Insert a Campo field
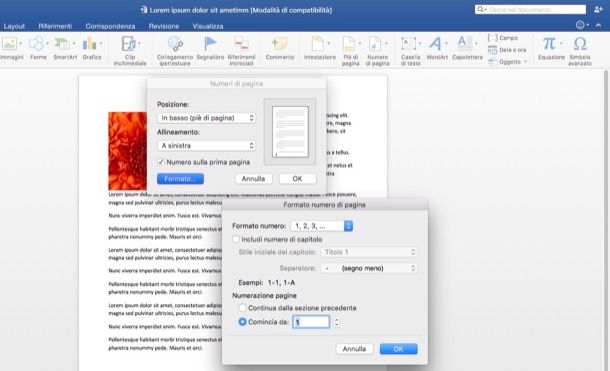610x371 pixels. (503, 38)
